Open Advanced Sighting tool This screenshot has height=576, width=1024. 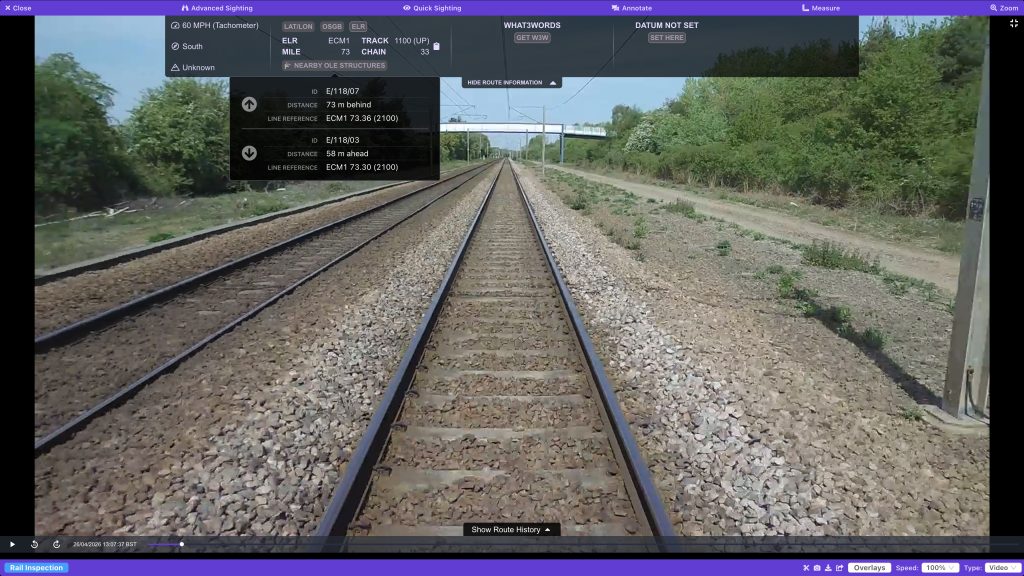click(217, 8)
